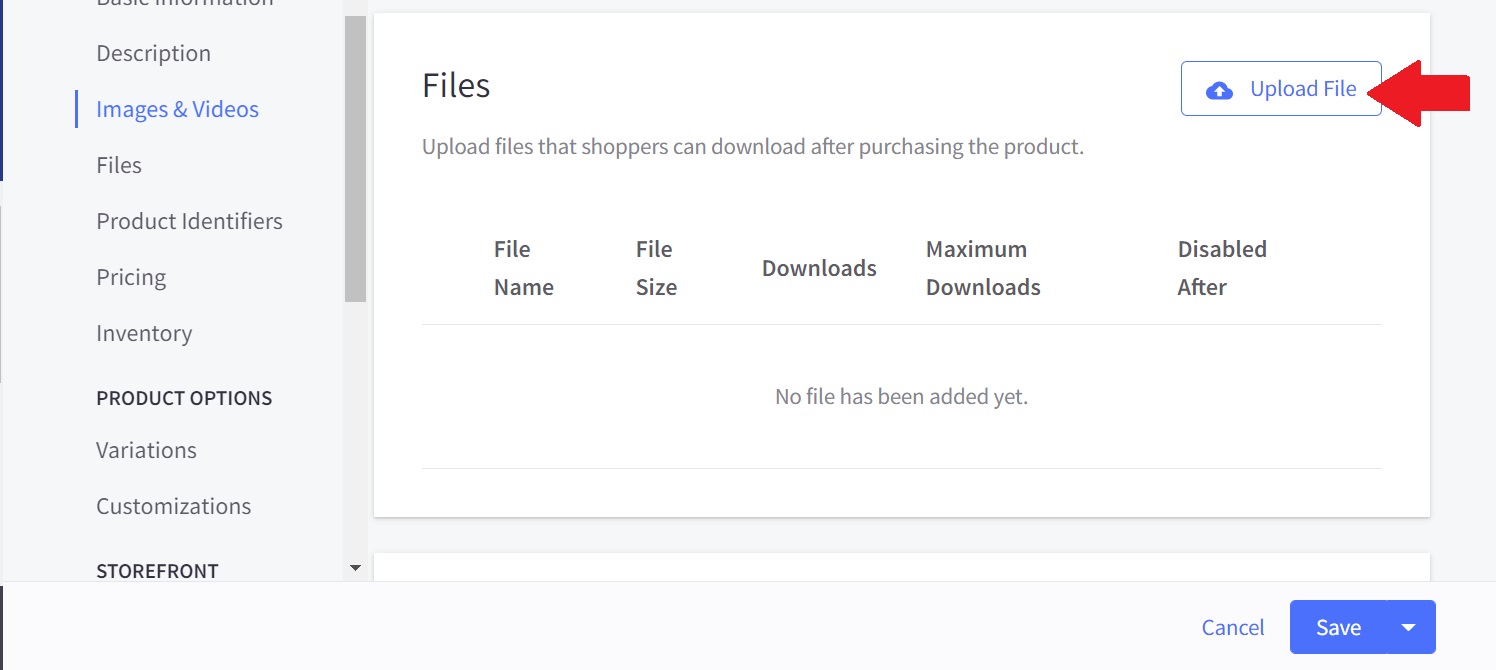Click the File Size column header
This screenshot has width=1496, height=670.
[x=656, y=268]
